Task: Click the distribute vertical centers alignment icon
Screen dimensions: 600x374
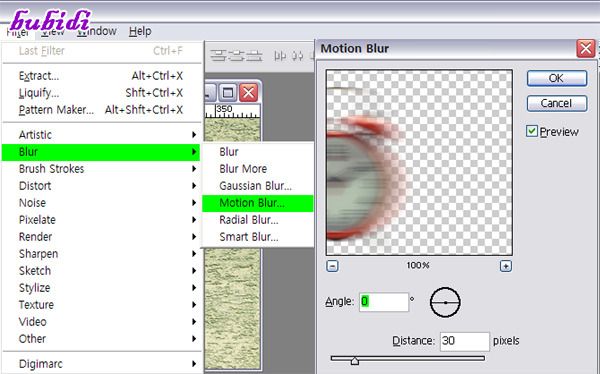Action: tap(236, 56)
